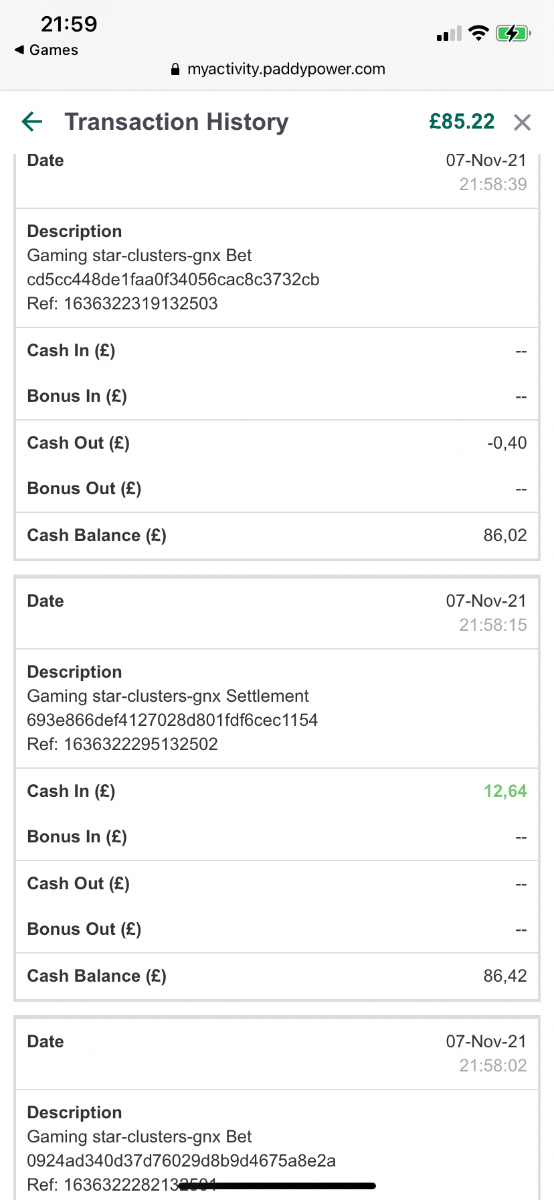This screenshot has height=1200, width=554.
Task: Tap the myactivity.paddypower.com address bar
Action: (x=277, y=69)
